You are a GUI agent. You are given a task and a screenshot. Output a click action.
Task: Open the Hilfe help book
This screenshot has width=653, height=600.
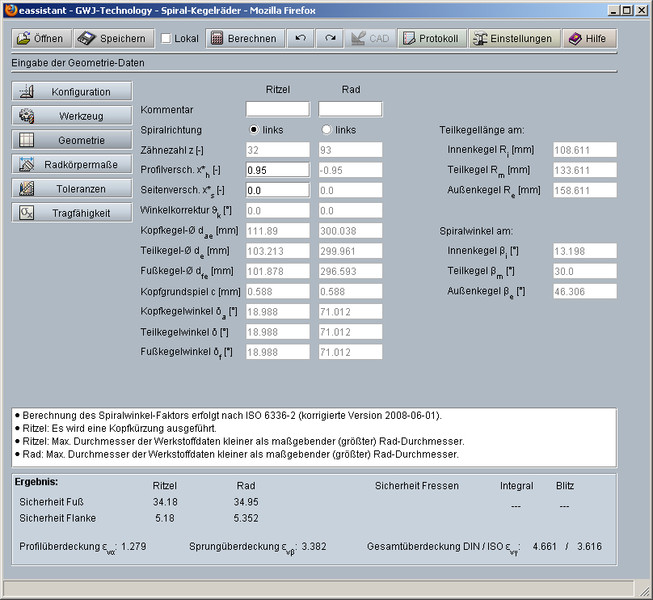(x=588, y=39)
